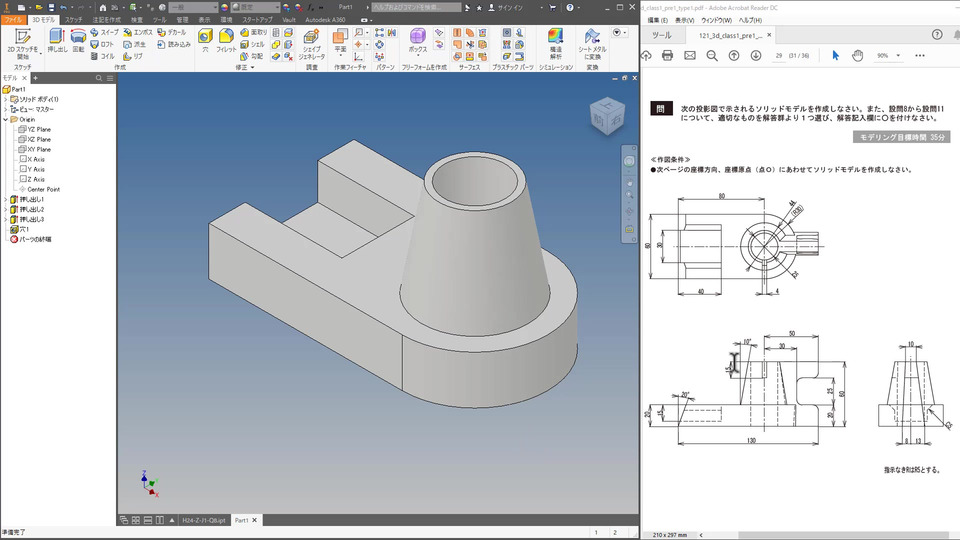Select the エンボス (Emboss) tool
Image resolution: width=960 pixels, height=540 pixels.
(x=138, y=32)
